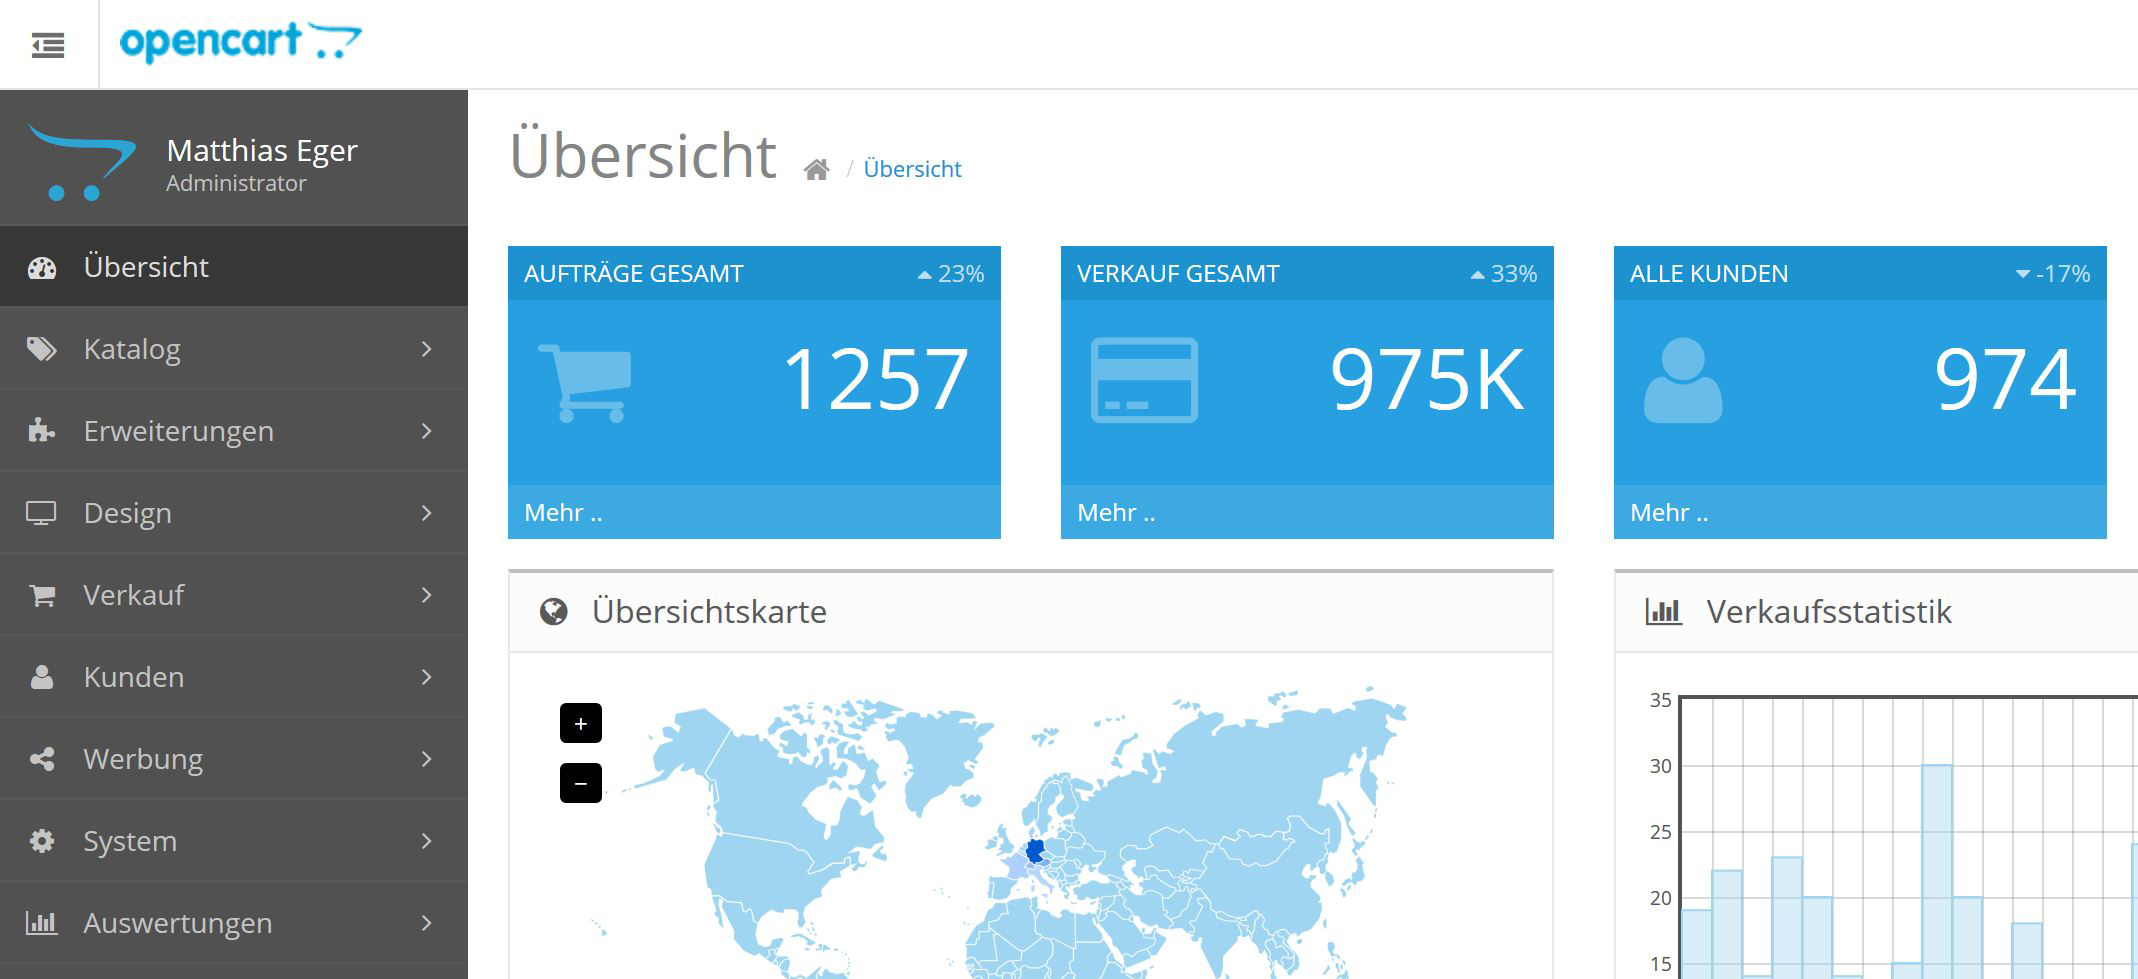
Task: Click the home icon in breadcrumb
Action: point(816,170)
